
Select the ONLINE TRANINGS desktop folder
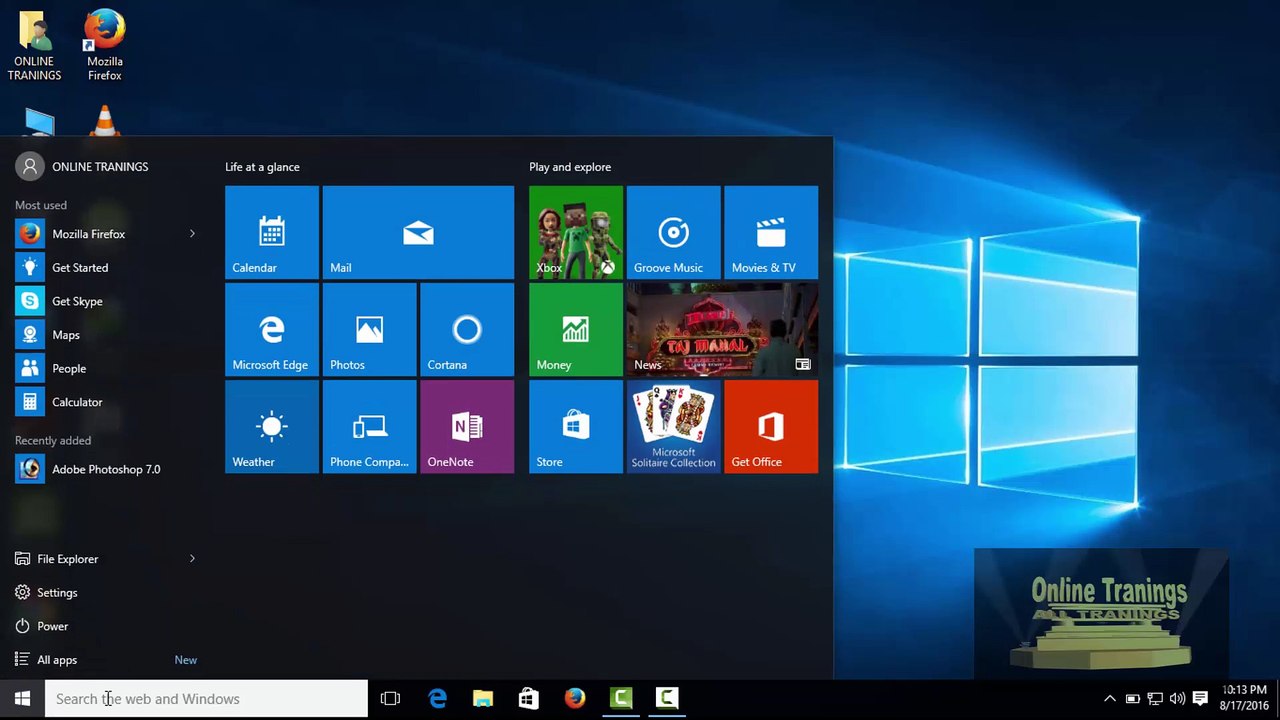[35, 46]
